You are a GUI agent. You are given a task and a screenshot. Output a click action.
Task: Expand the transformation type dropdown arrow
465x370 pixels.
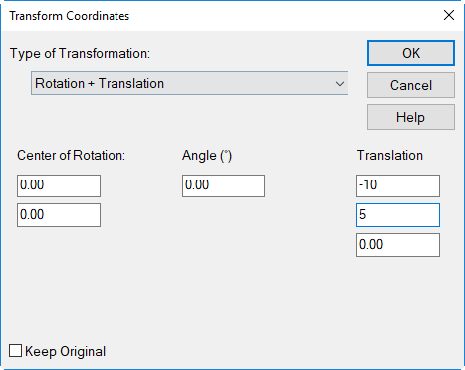coord(340,83)
